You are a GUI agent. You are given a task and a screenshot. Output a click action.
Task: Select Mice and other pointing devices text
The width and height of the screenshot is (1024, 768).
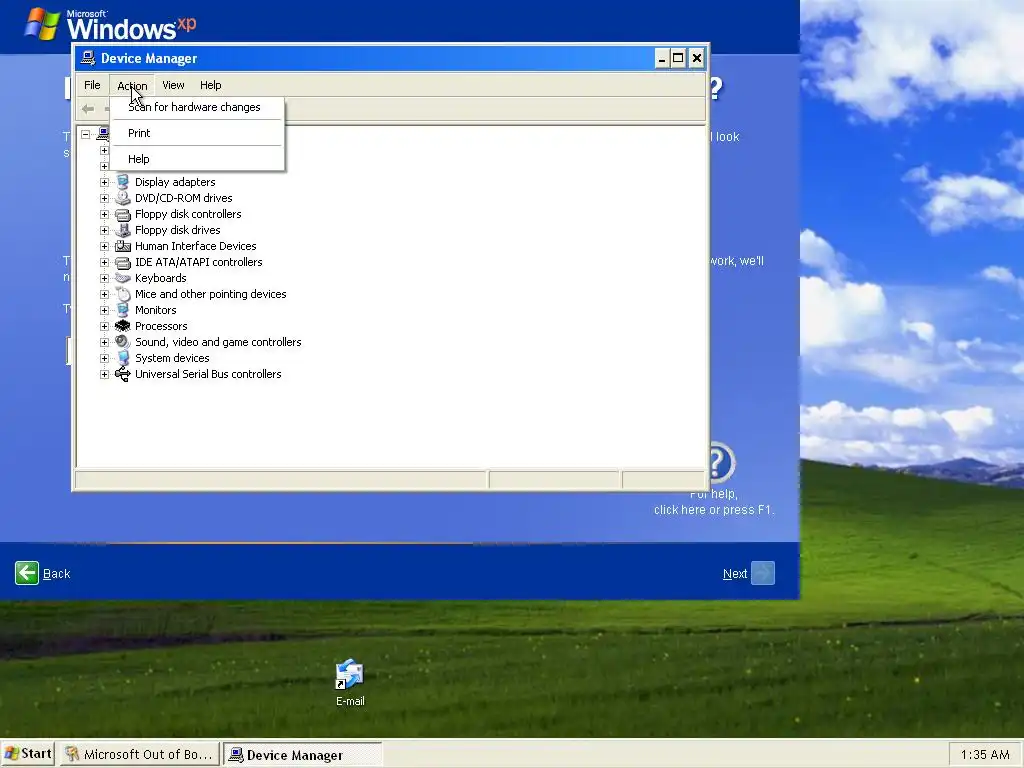click(x=210, y=294)
